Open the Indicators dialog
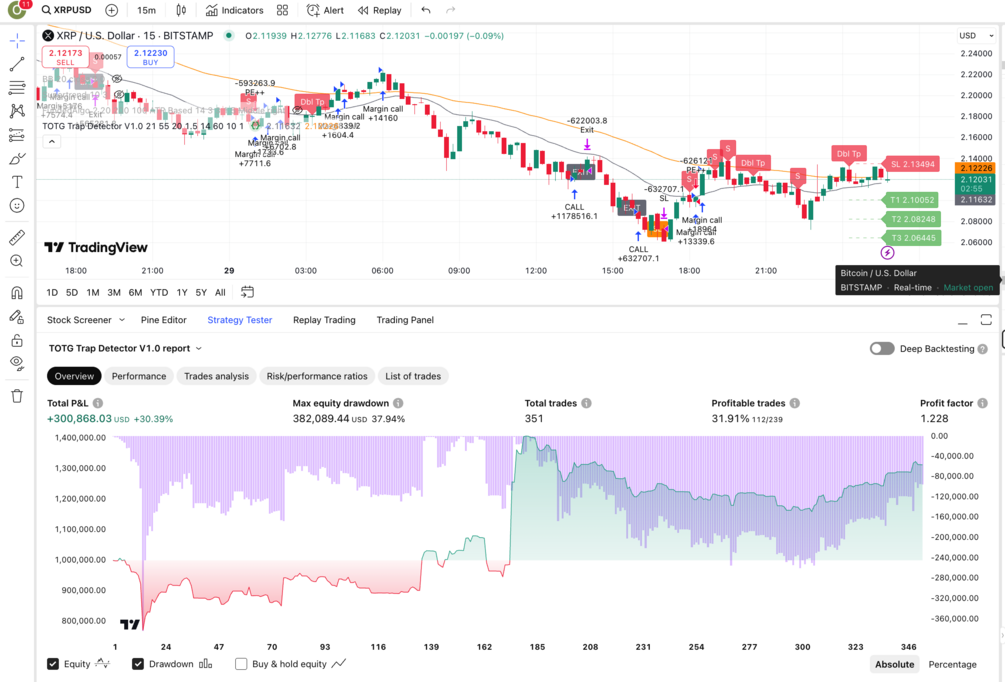Viewport: 1005px width, 682px height. pyautogui.click(x=235, y=10)
